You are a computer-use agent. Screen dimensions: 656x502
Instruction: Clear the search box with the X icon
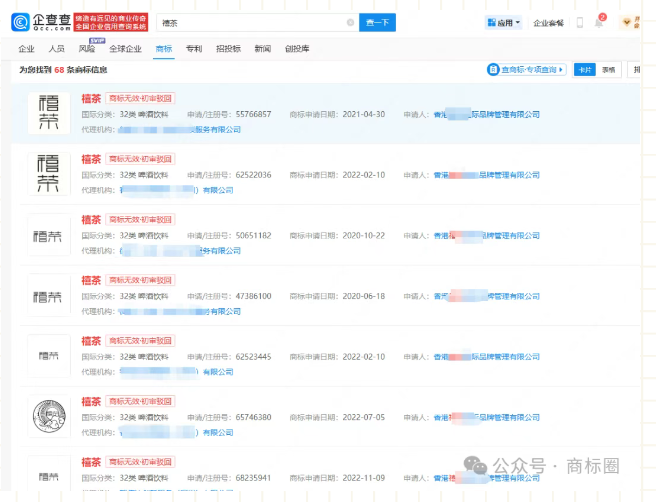click(350, 22)
